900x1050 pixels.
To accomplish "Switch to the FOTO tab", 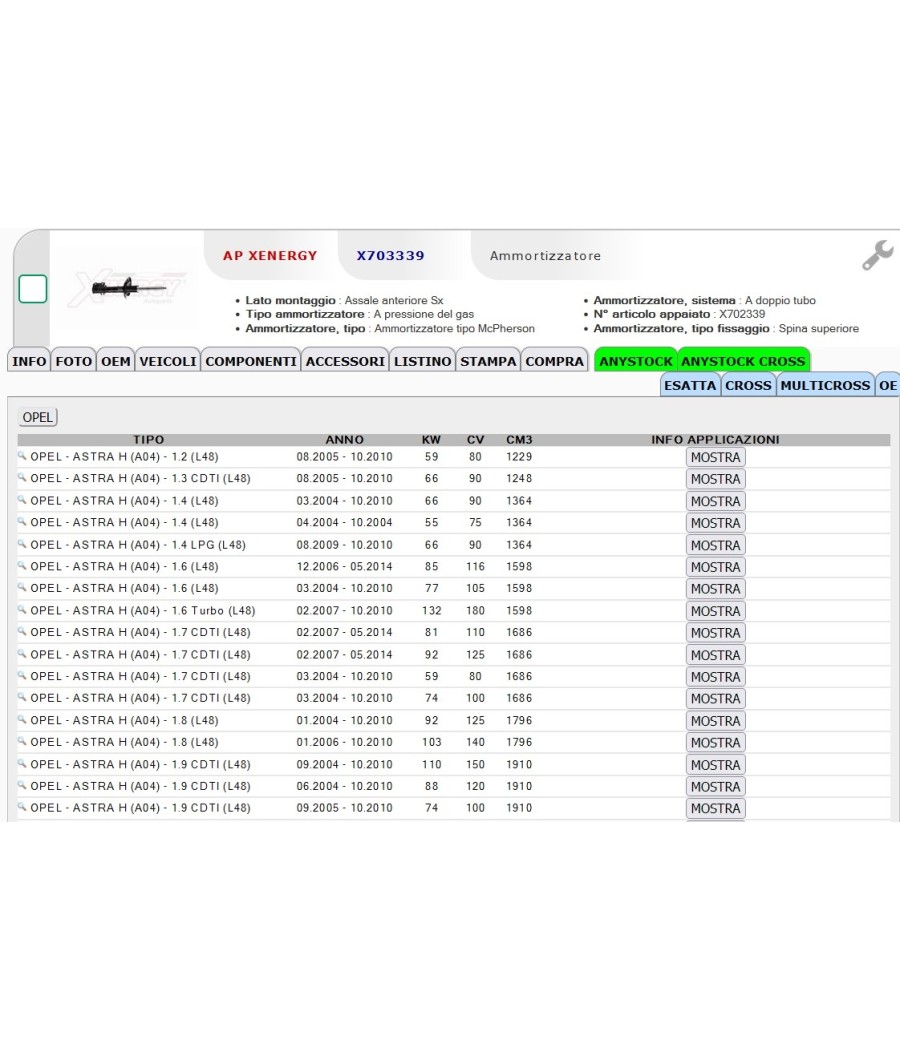I will point(74,361).
